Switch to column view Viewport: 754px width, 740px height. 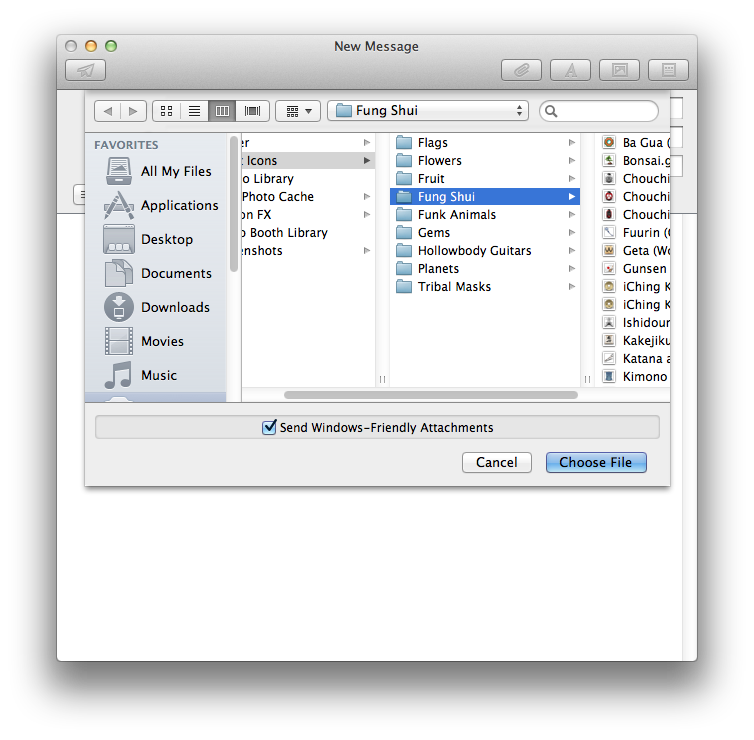tap(222, 111)
